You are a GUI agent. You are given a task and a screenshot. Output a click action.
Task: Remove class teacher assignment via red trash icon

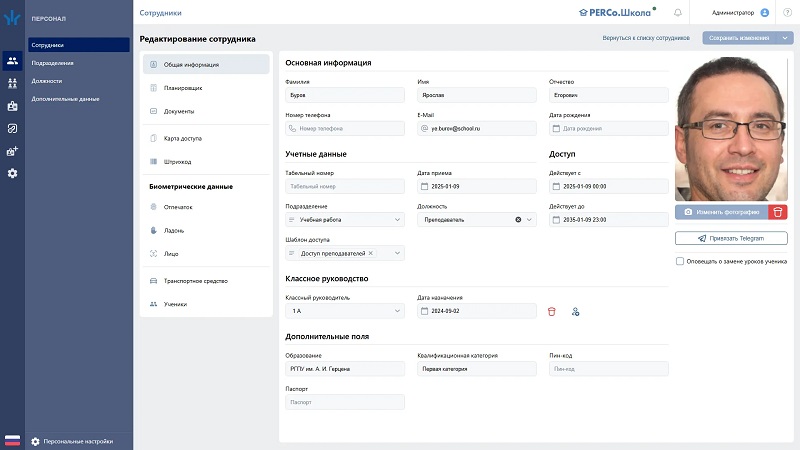coord(551,312)
